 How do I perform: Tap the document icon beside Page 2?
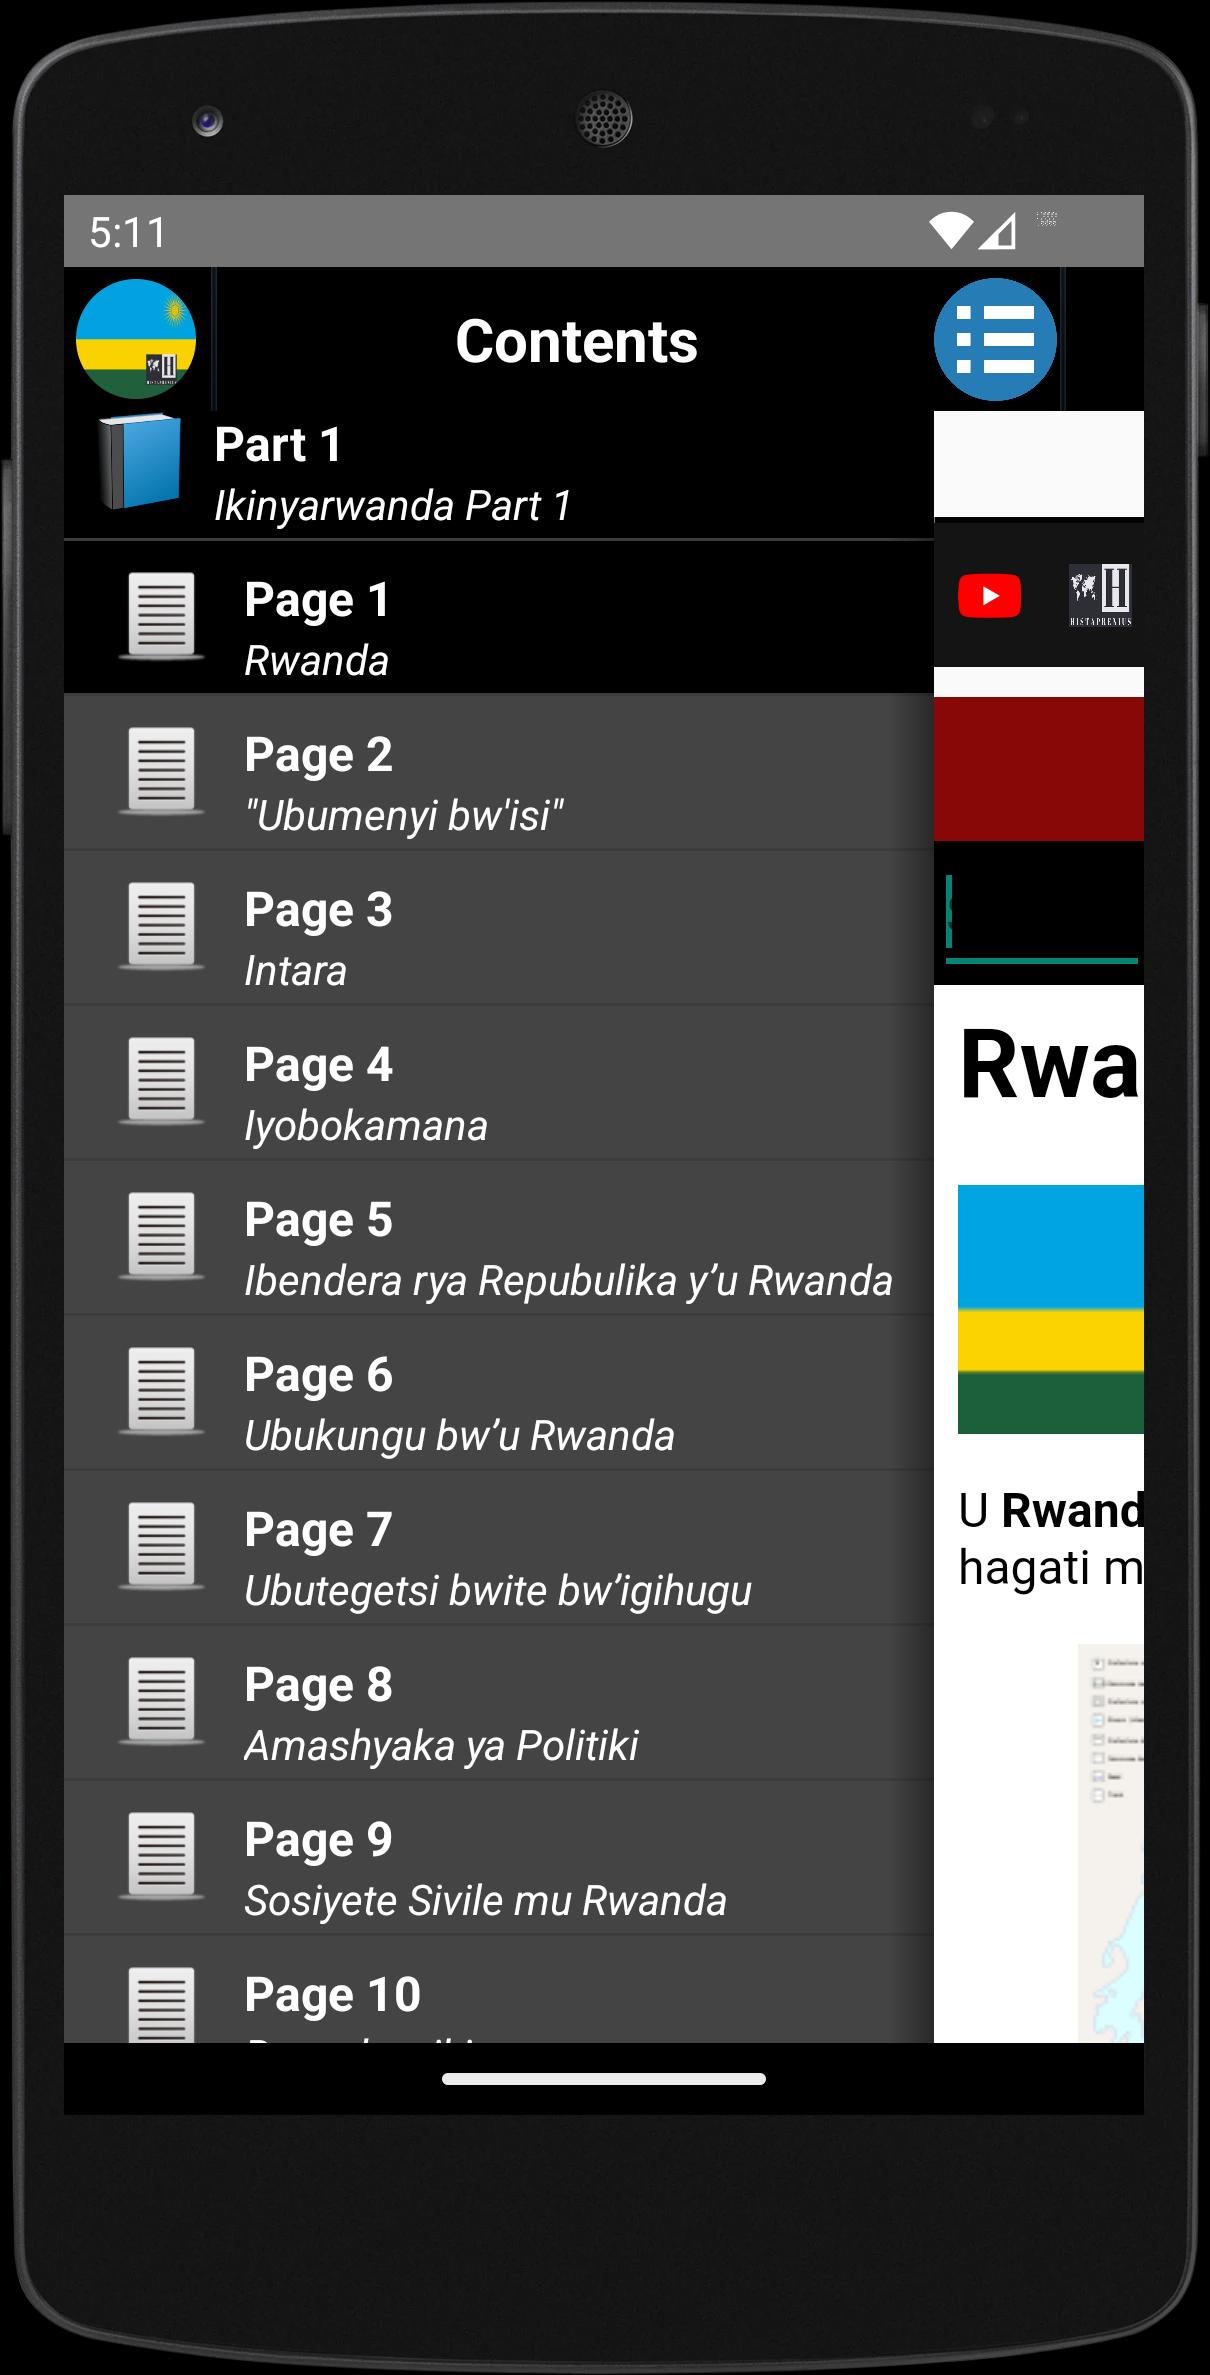(161, 771)
